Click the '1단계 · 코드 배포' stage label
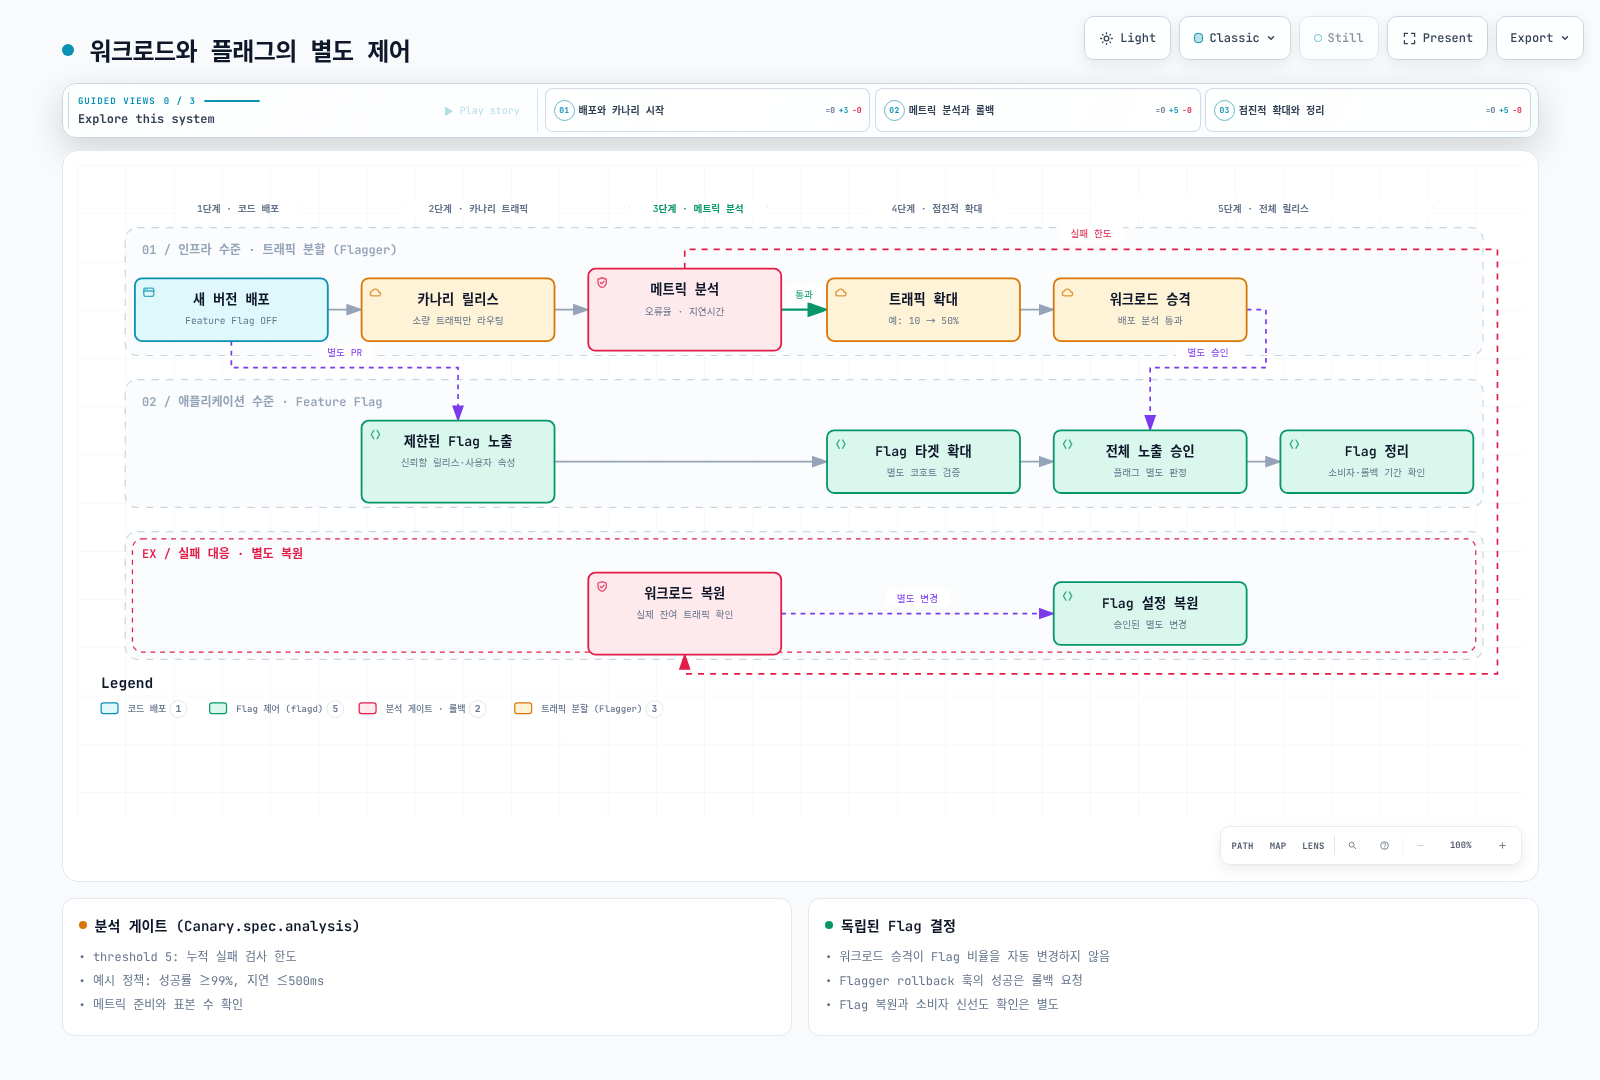1600x1080 pixels. tap(238, 209)
